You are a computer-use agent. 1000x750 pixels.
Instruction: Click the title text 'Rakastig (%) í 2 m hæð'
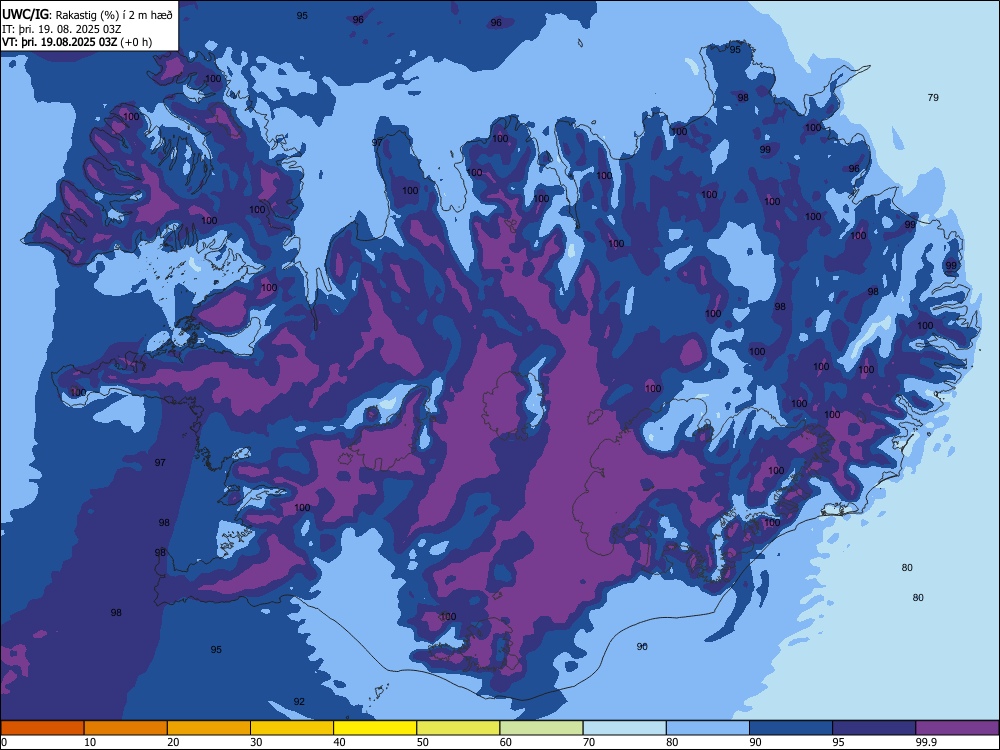114,15
